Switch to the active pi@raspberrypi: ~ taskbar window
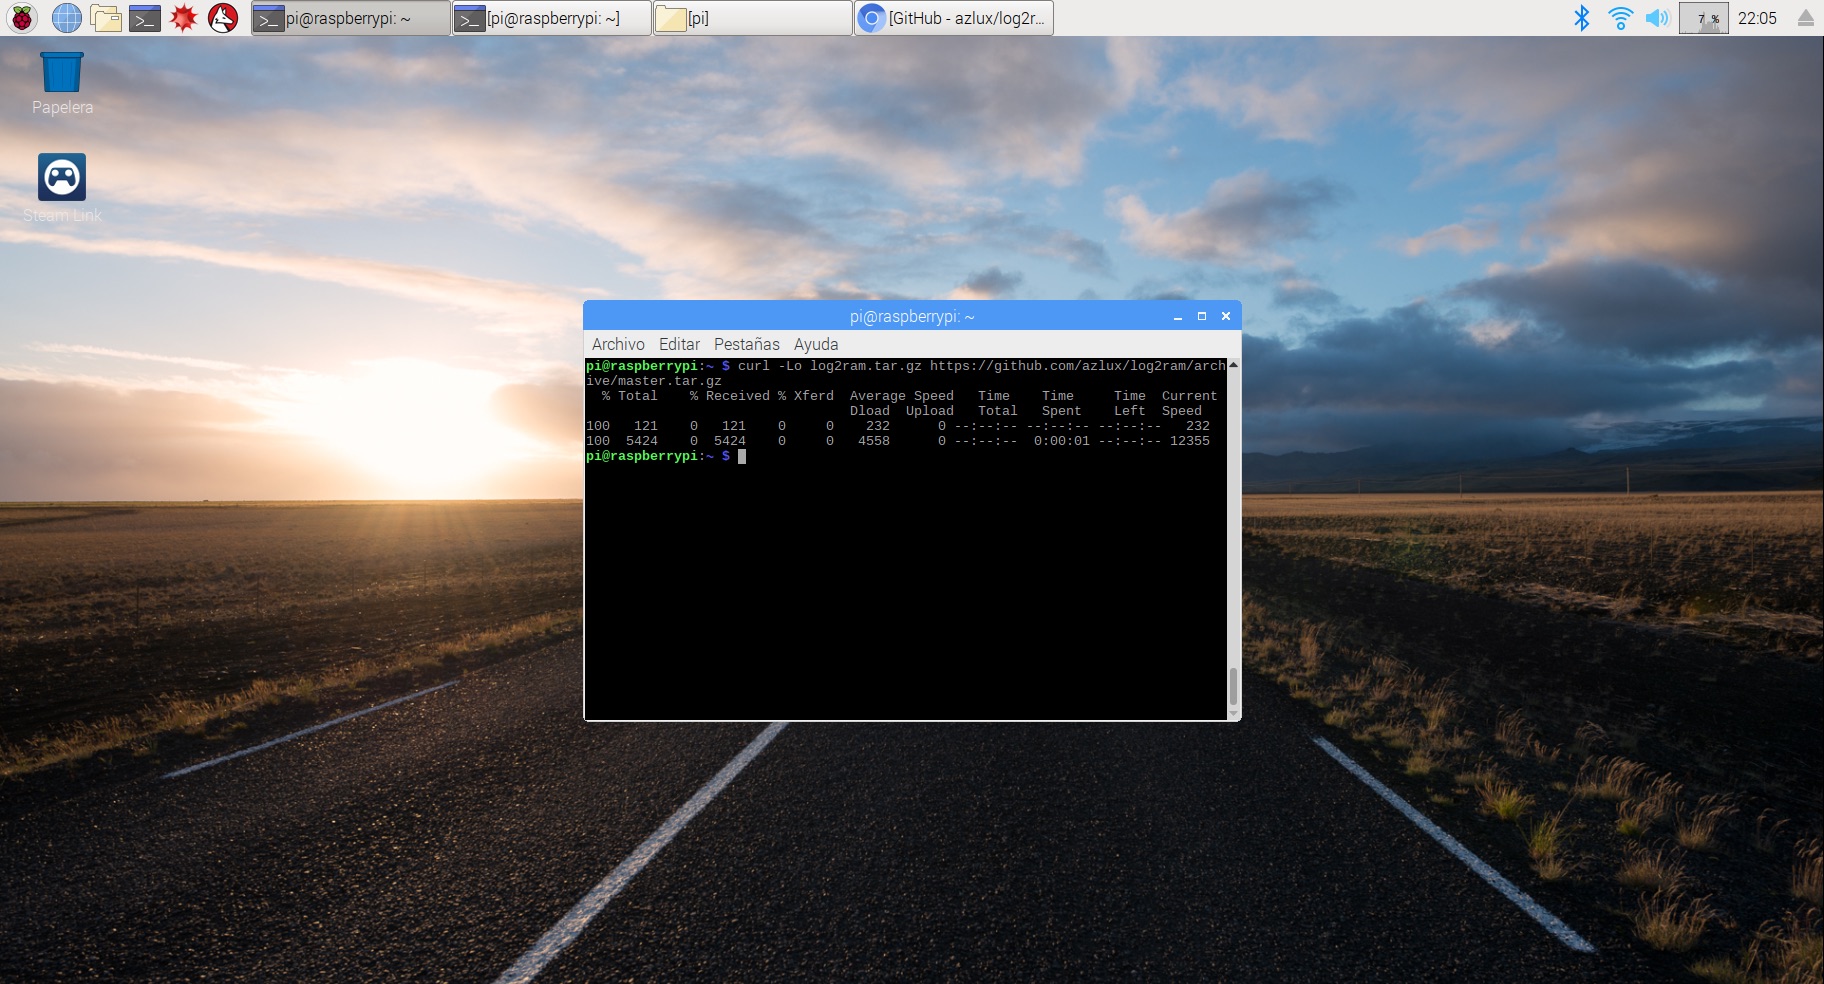The image size is (1824, 984). tap(350, 18)
